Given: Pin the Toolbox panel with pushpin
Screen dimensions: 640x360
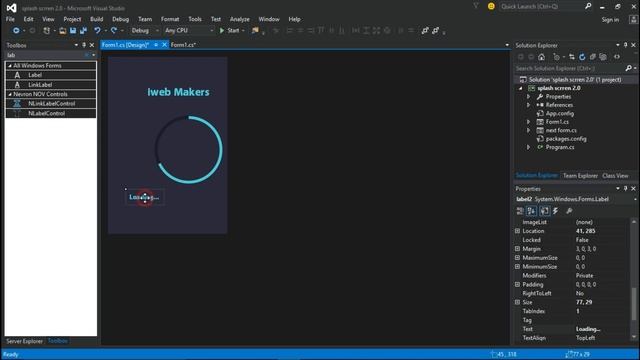Looking at the screenshot, I should click(x=84, y=45).
